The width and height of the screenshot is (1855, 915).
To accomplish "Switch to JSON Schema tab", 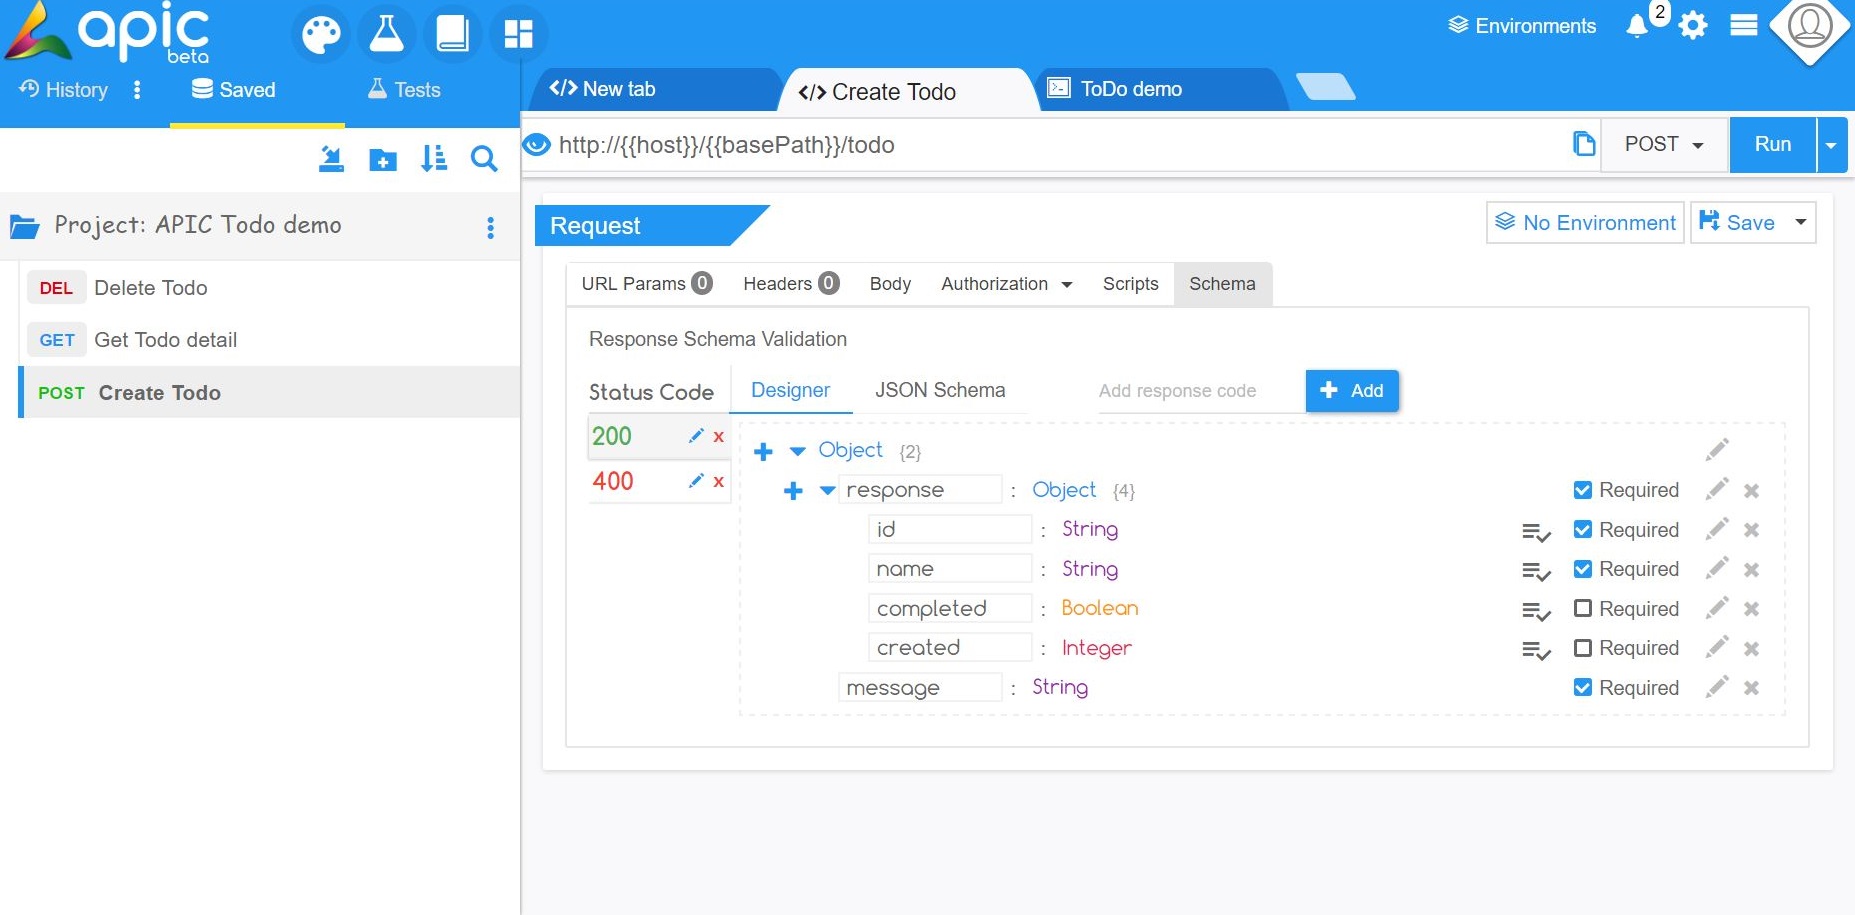I will point(940,390).
